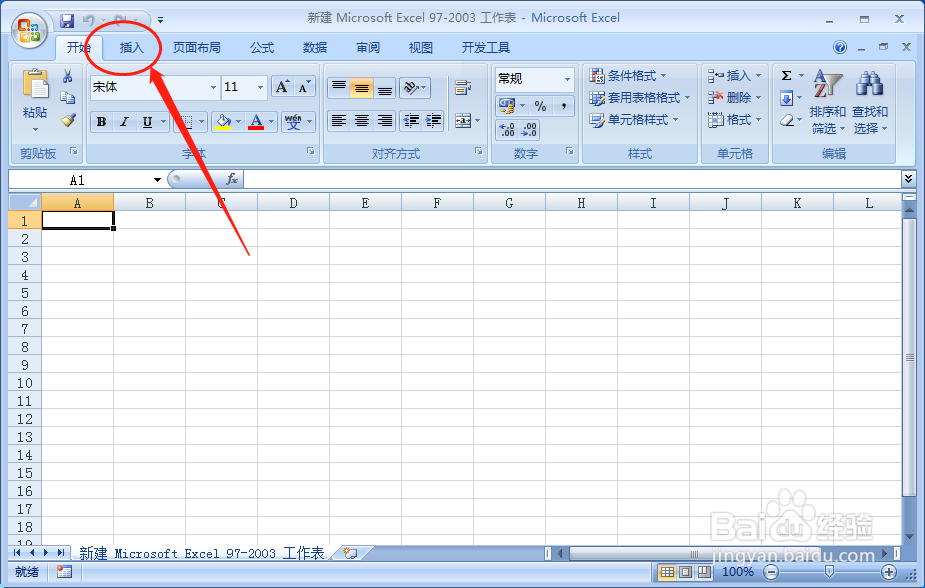
Task: Expand 格式 cells dropdown
Action: click(759, 120)
